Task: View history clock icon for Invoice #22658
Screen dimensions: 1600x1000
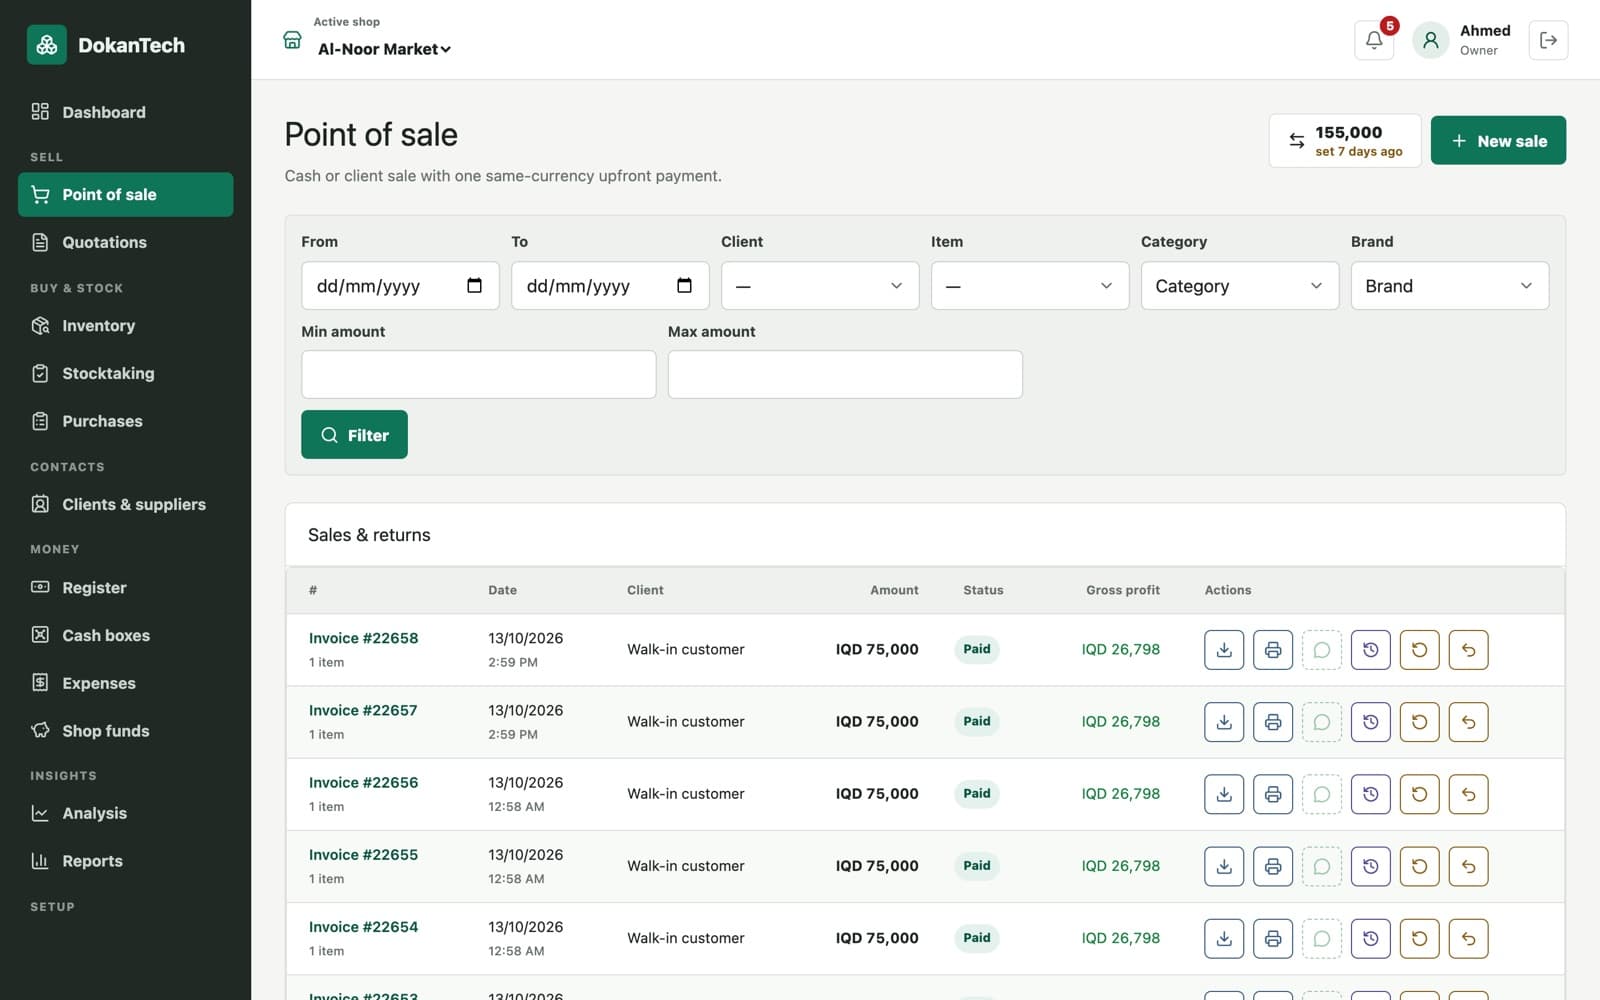Action: click(1371, 650)
